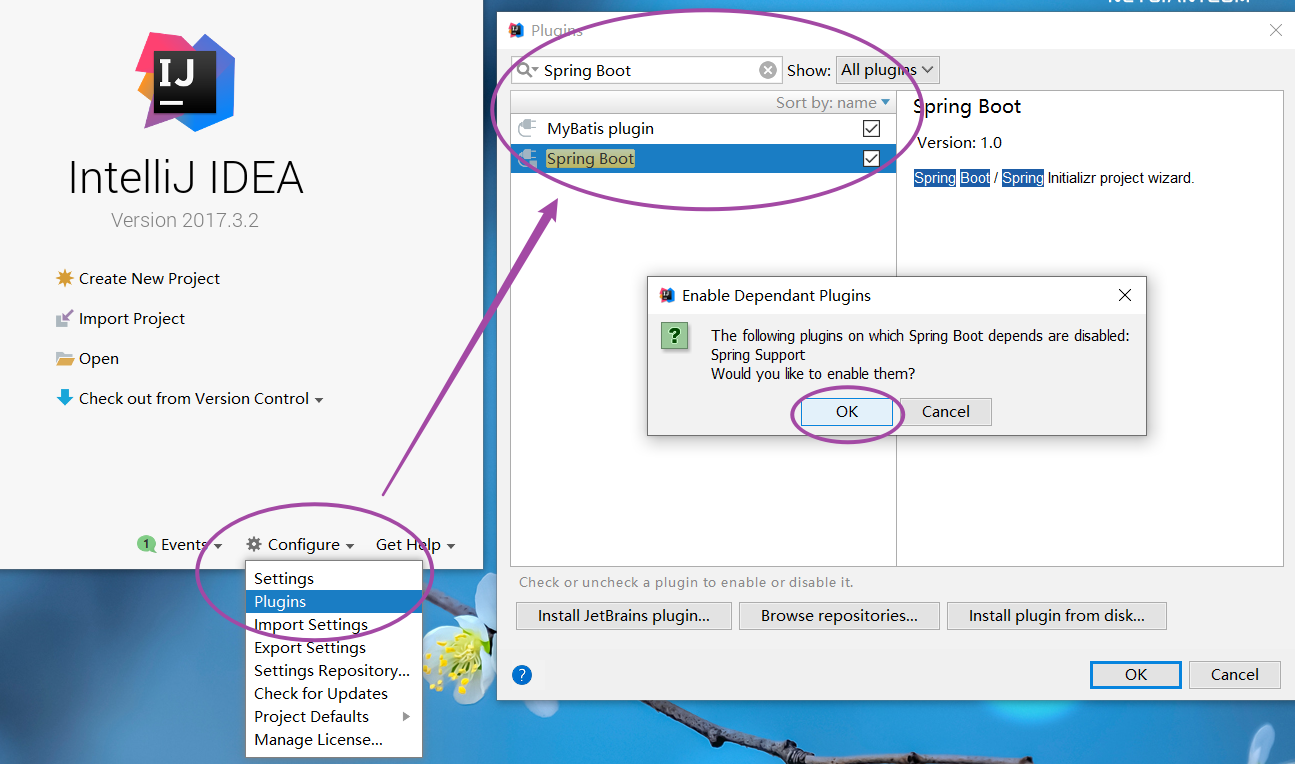Click Browse repositories... button
This screenshot has width=1295, height=764.
click(839, 616)
